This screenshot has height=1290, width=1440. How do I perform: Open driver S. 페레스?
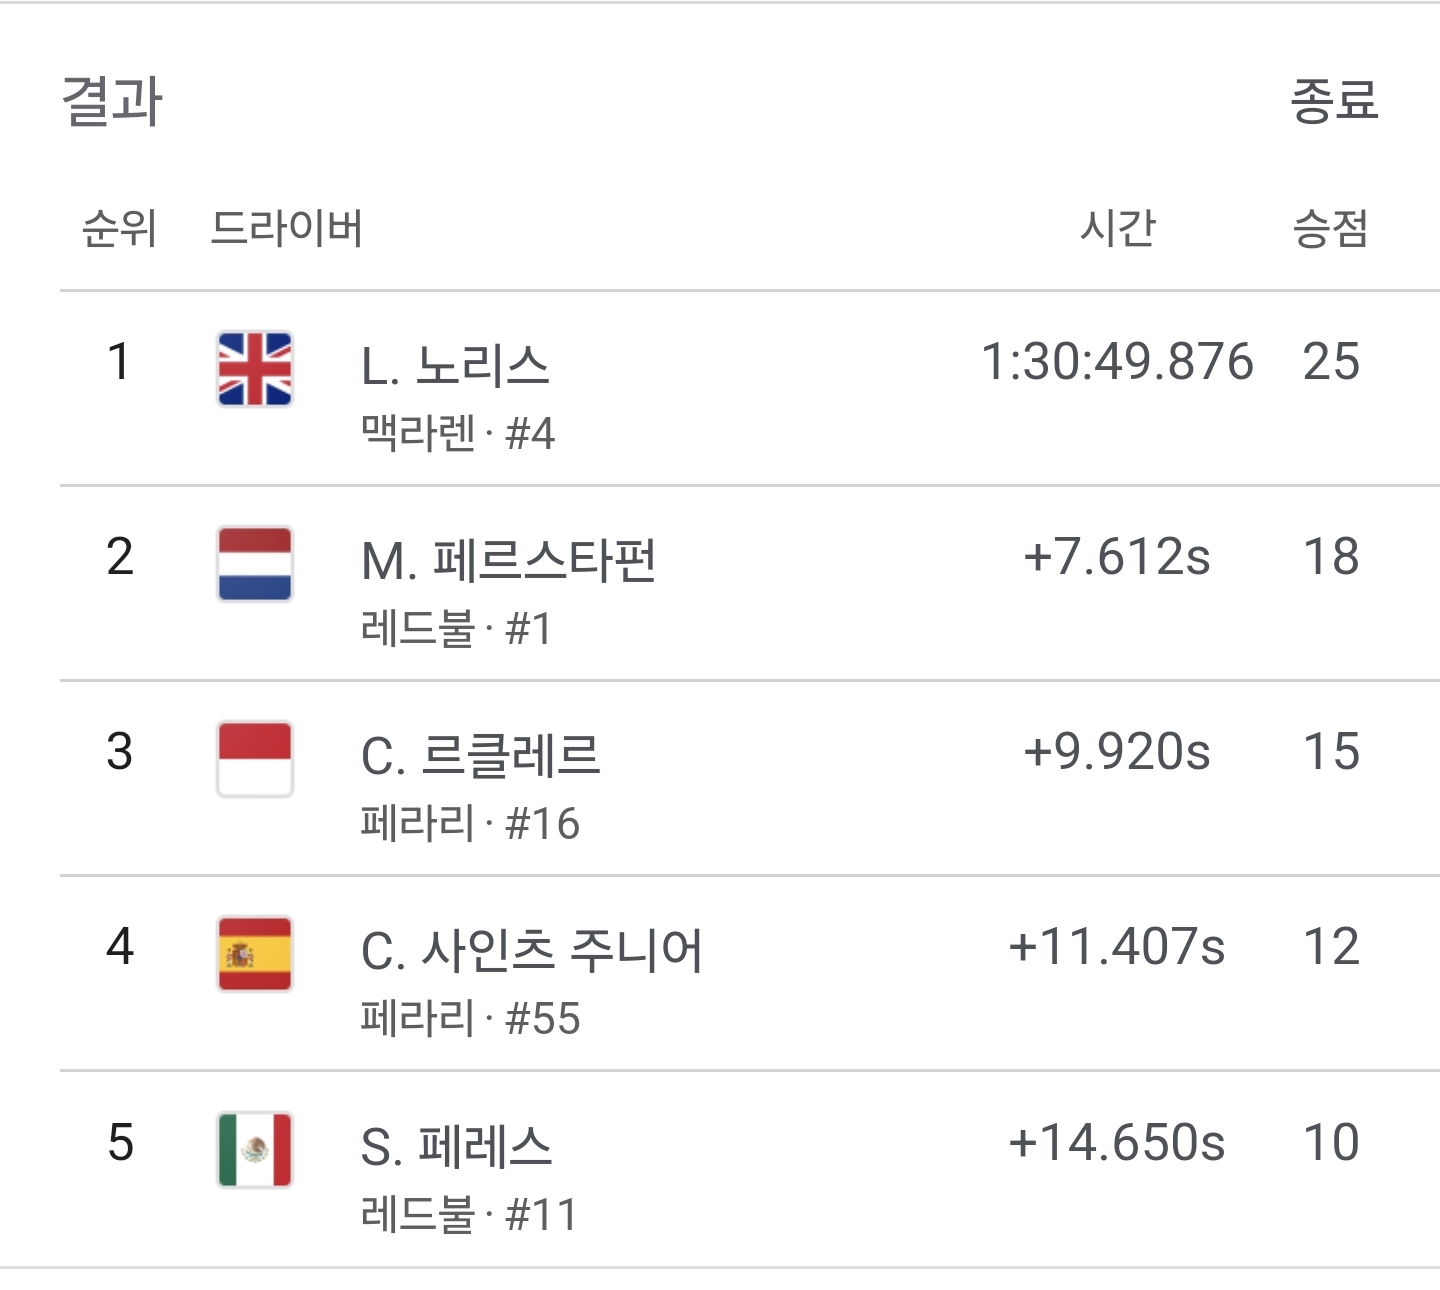tap(456, 1147)
